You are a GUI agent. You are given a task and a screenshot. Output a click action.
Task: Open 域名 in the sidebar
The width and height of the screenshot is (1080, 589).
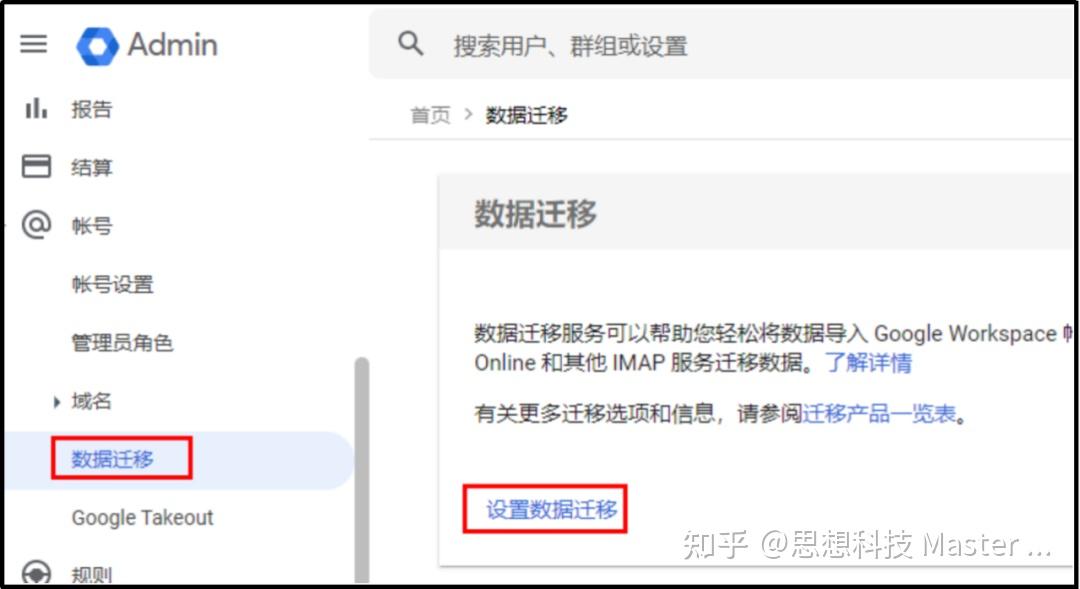click(x=91, y=401)
